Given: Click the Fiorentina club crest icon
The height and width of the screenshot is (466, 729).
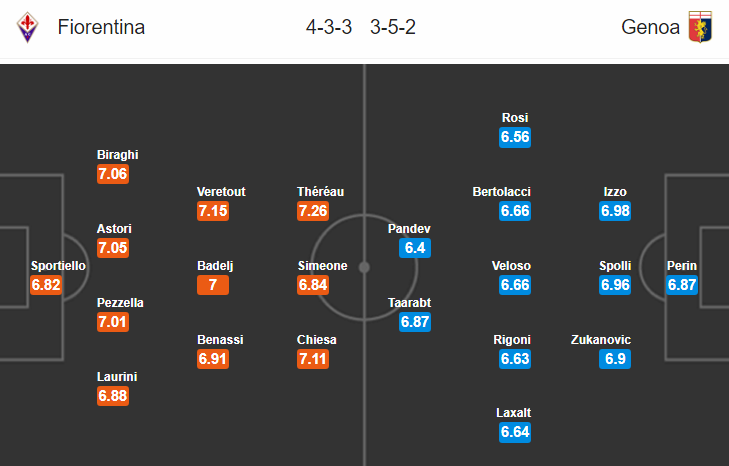Looking at the screenshot, I should tap(27, 27).
